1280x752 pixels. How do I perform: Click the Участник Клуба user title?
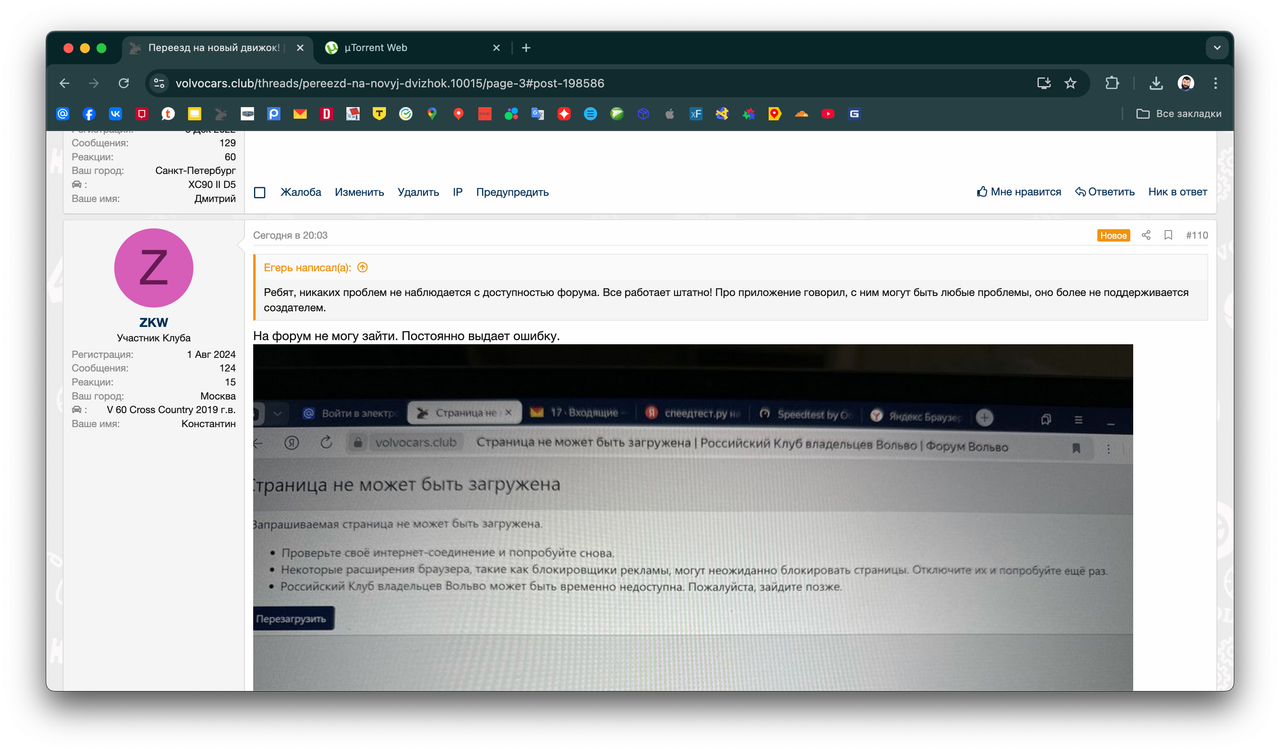(x=154, y=338)
